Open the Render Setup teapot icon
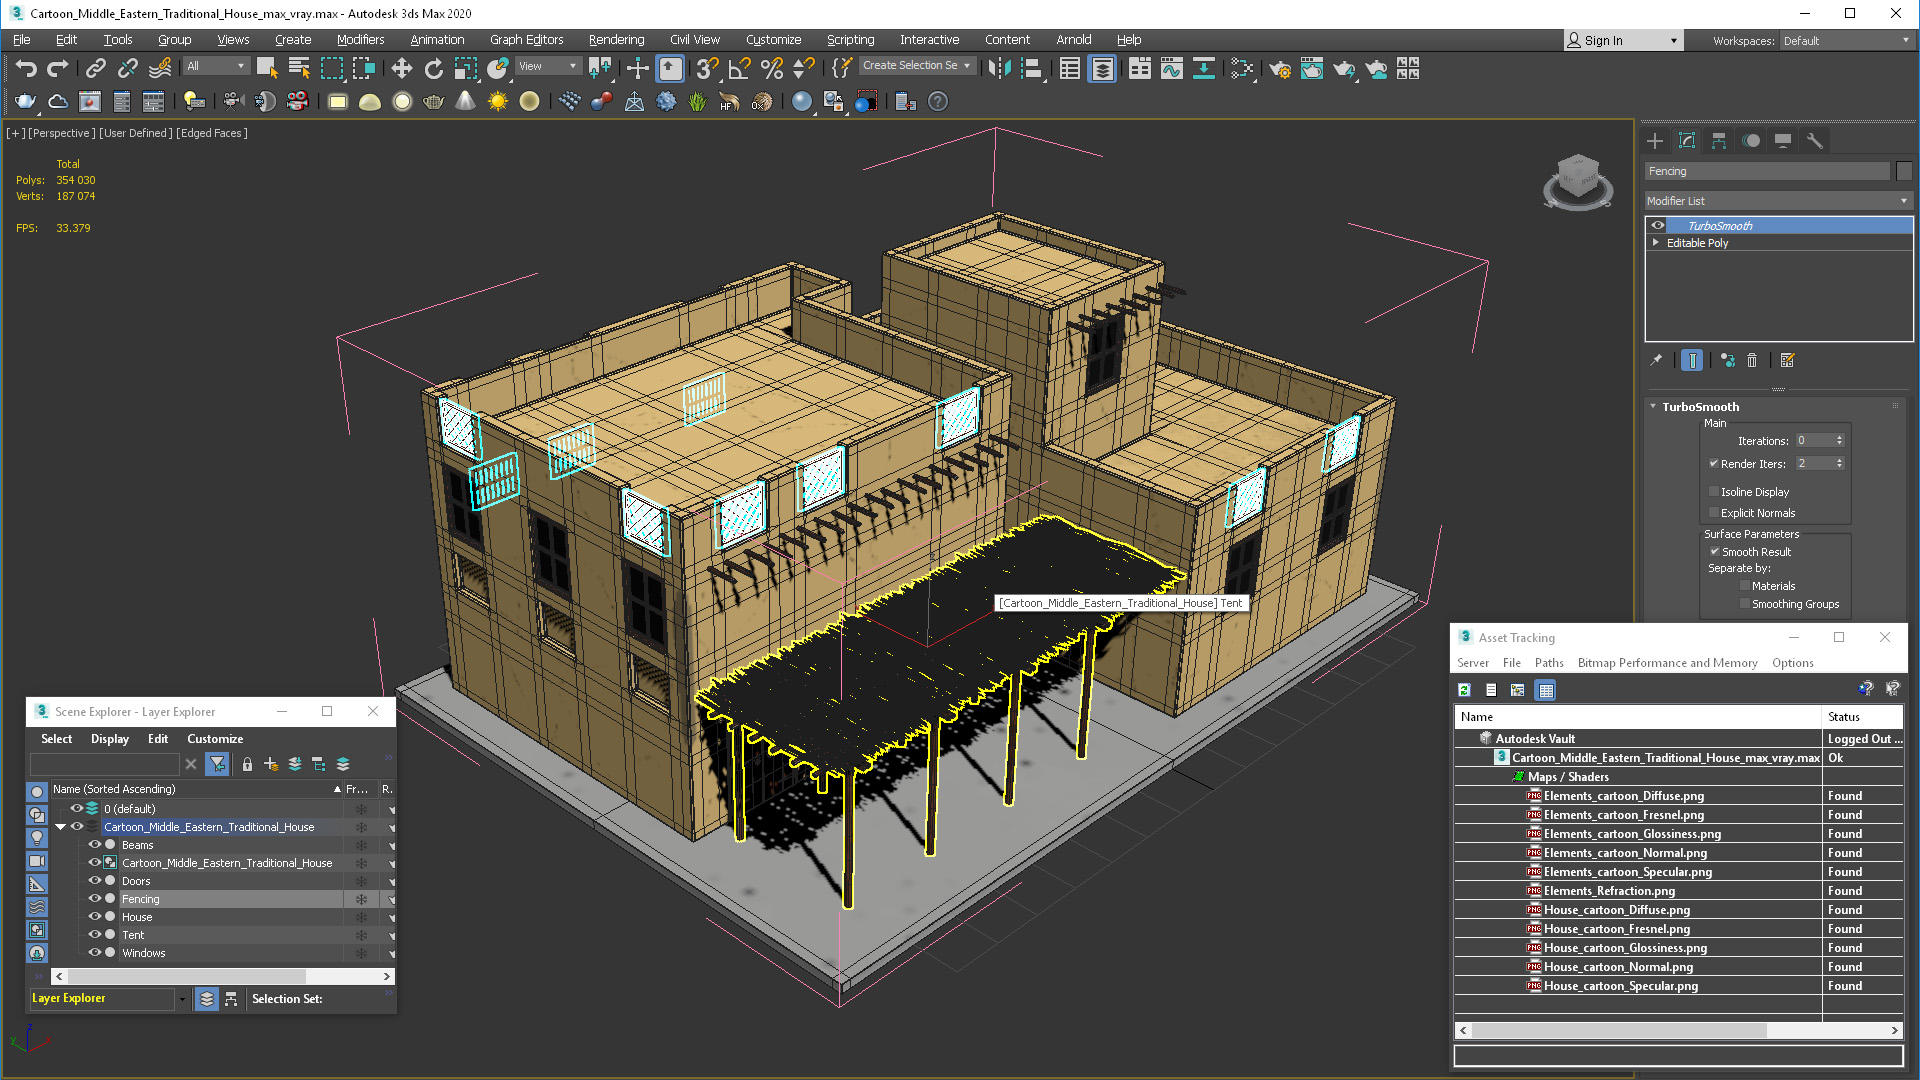Image resolution: width=1920 pixels, height=1080 pixels. pyautogui.click(x=1280, y=68)
